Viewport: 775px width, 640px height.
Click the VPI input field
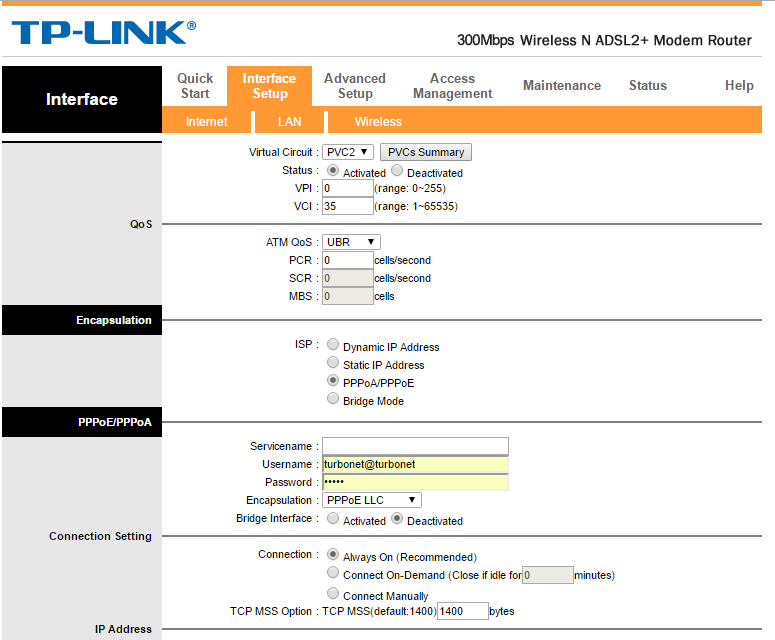coord(347,188)
